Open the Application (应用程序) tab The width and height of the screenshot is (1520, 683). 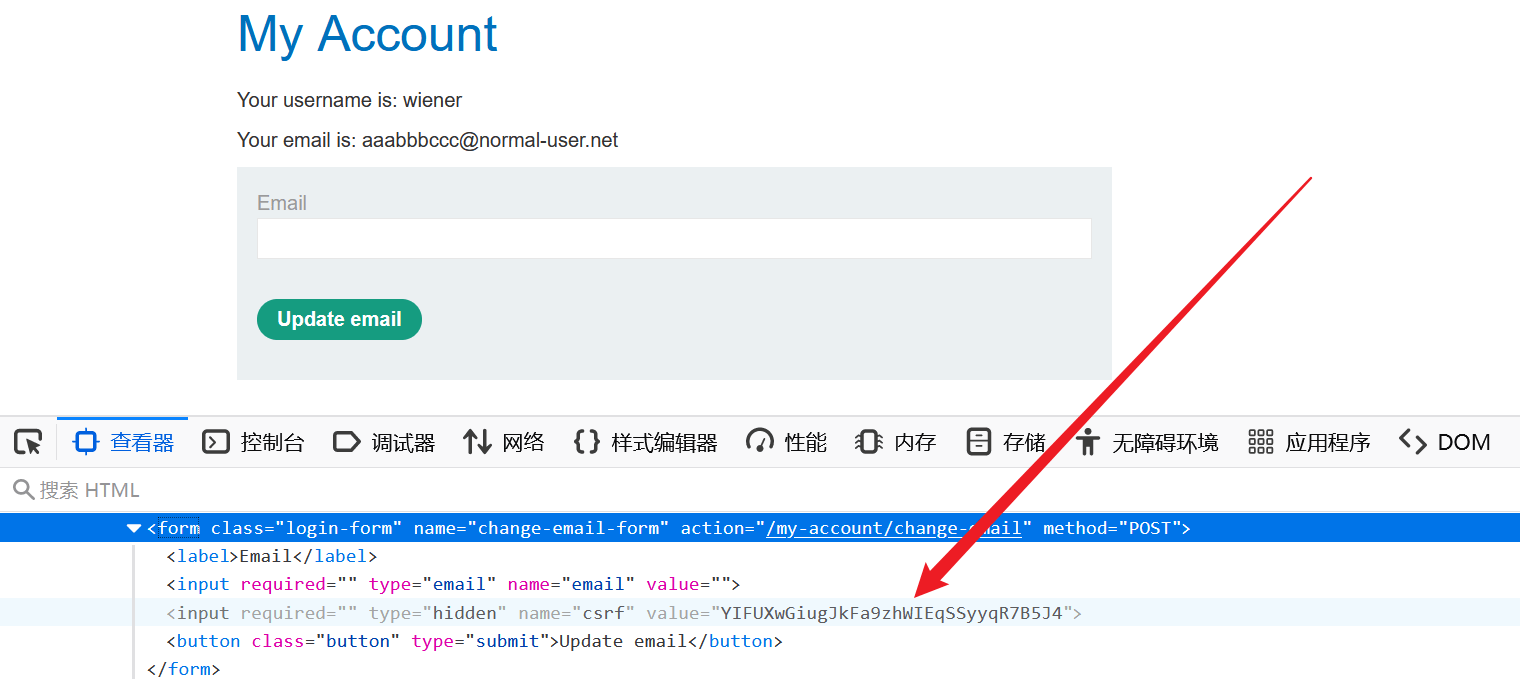click(x=1309, y=442)
